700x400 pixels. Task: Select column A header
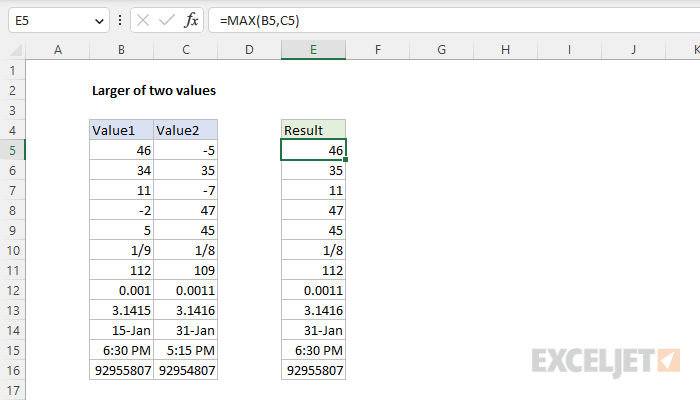click(58, 50)
